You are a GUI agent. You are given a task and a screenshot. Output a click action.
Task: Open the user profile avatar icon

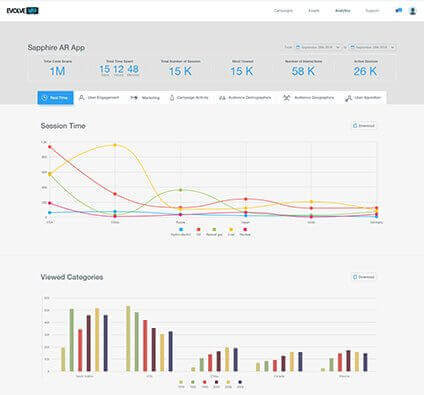pos(413,11)
